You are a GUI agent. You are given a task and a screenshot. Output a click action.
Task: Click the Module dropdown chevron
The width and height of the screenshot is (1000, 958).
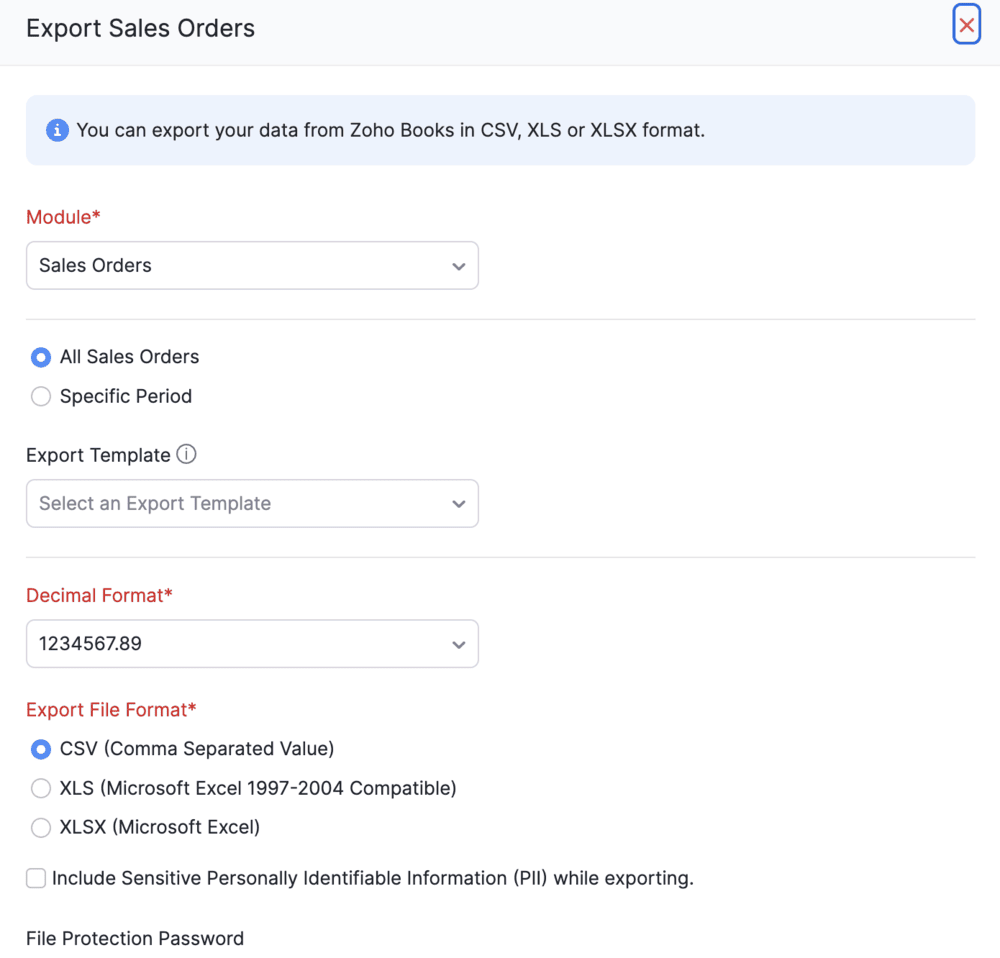click(459, 266)
